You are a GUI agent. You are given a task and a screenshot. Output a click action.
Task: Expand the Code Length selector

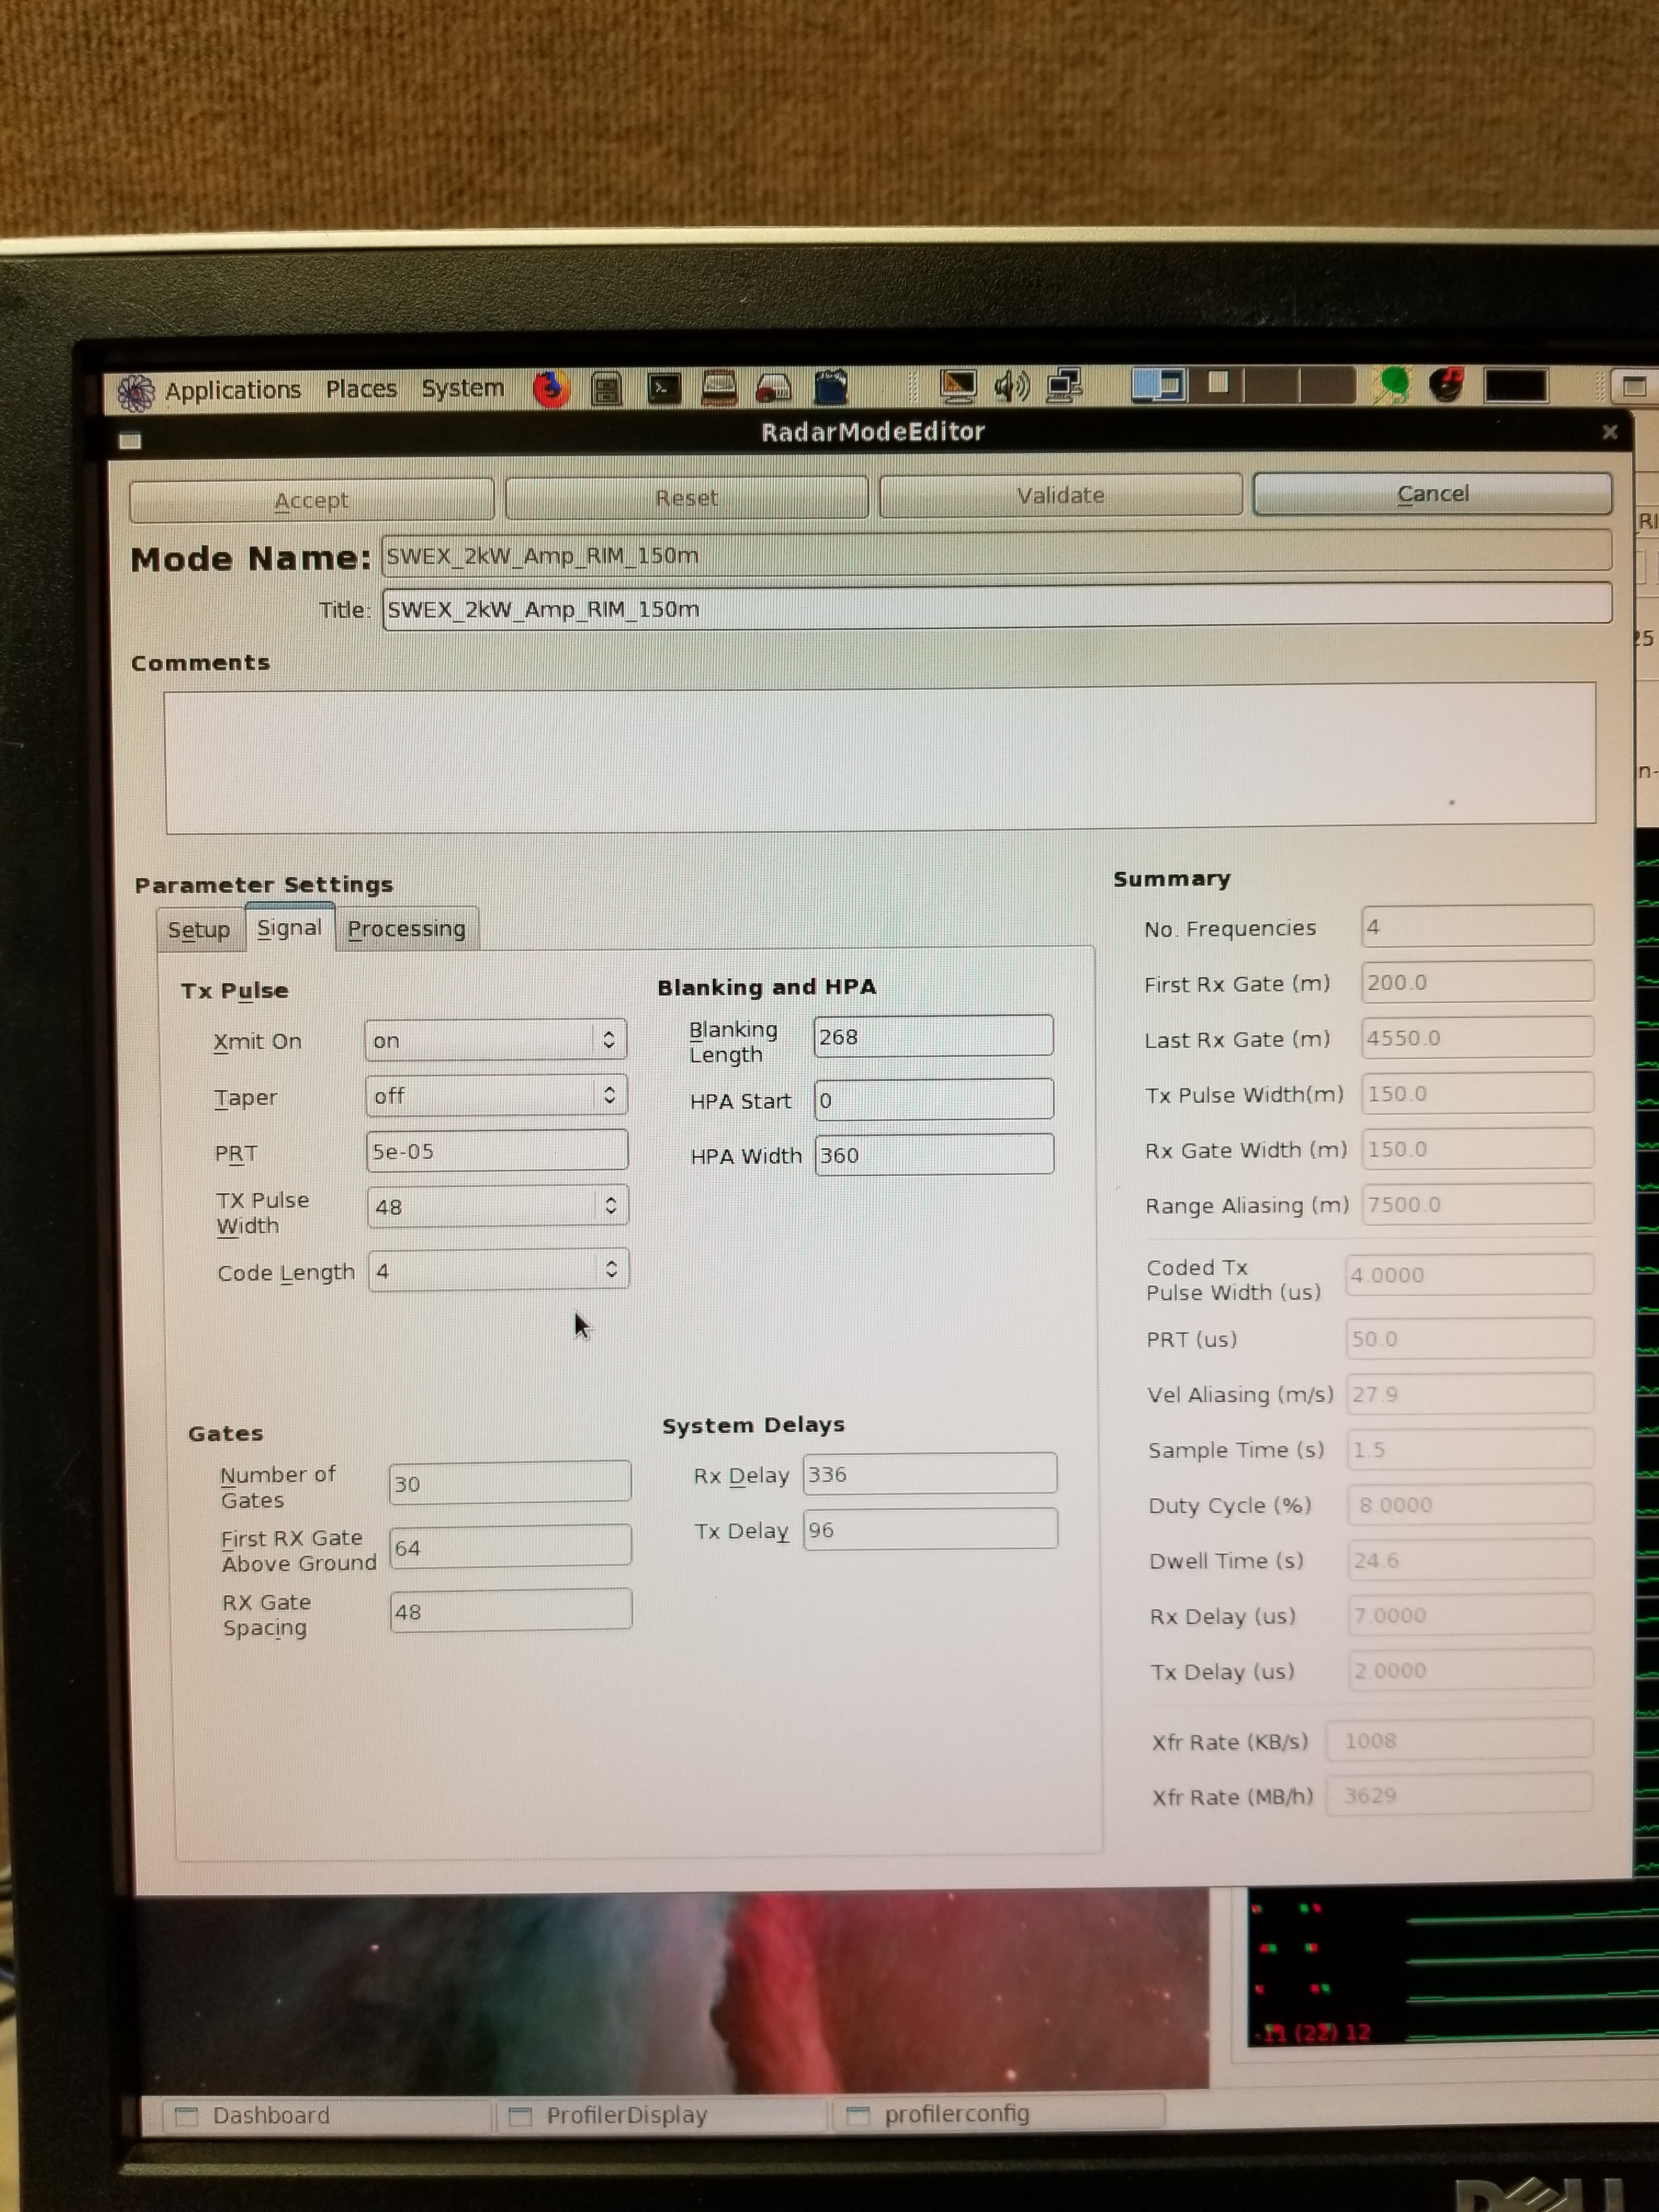click(498, 1271)
